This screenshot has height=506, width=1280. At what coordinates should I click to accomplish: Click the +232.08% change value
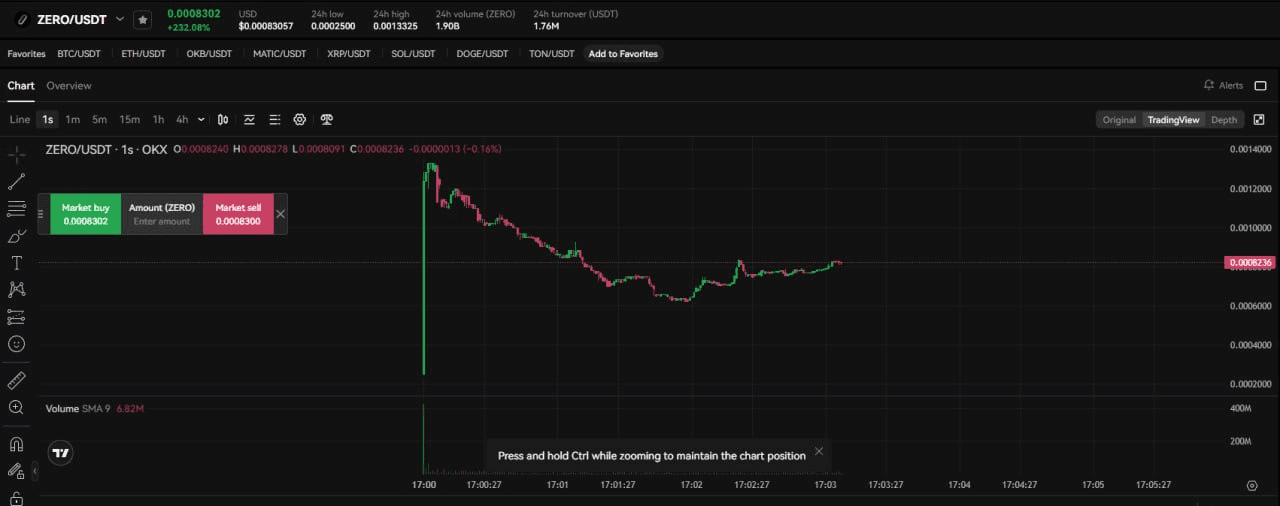tap(189, 27)
